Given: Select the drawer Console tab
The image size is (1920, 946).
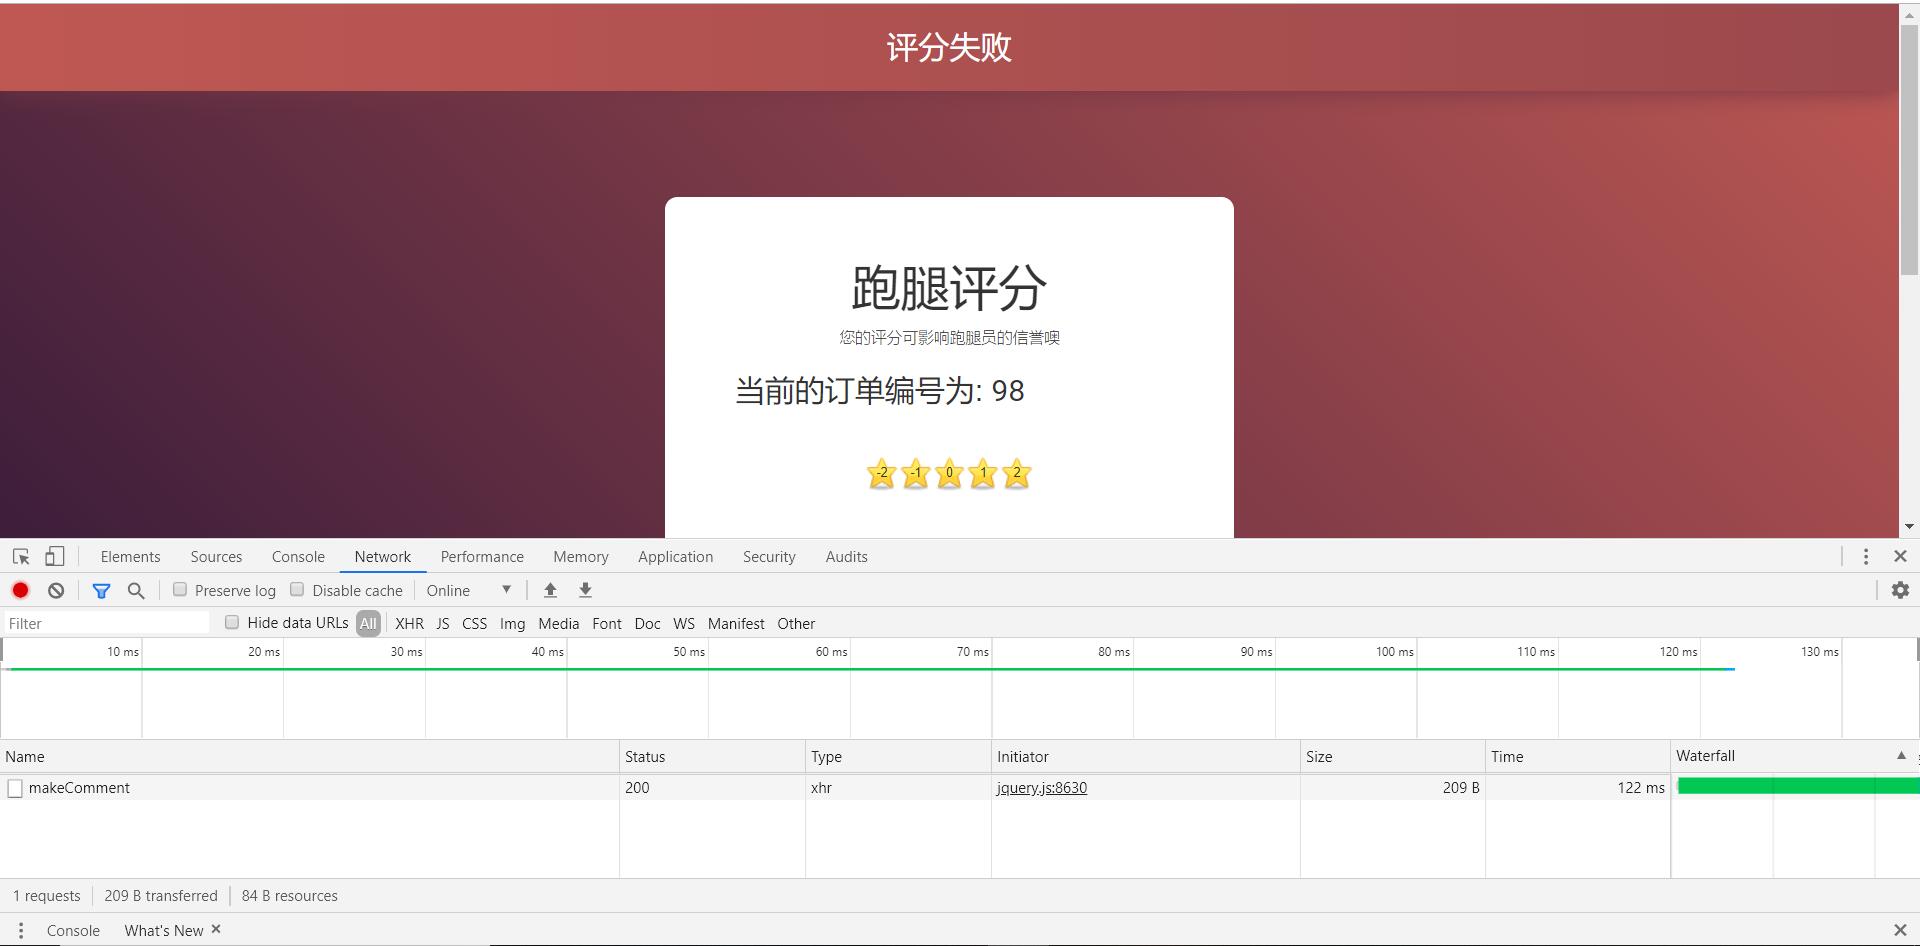Looking at the screenshot, I should (73, 930).
